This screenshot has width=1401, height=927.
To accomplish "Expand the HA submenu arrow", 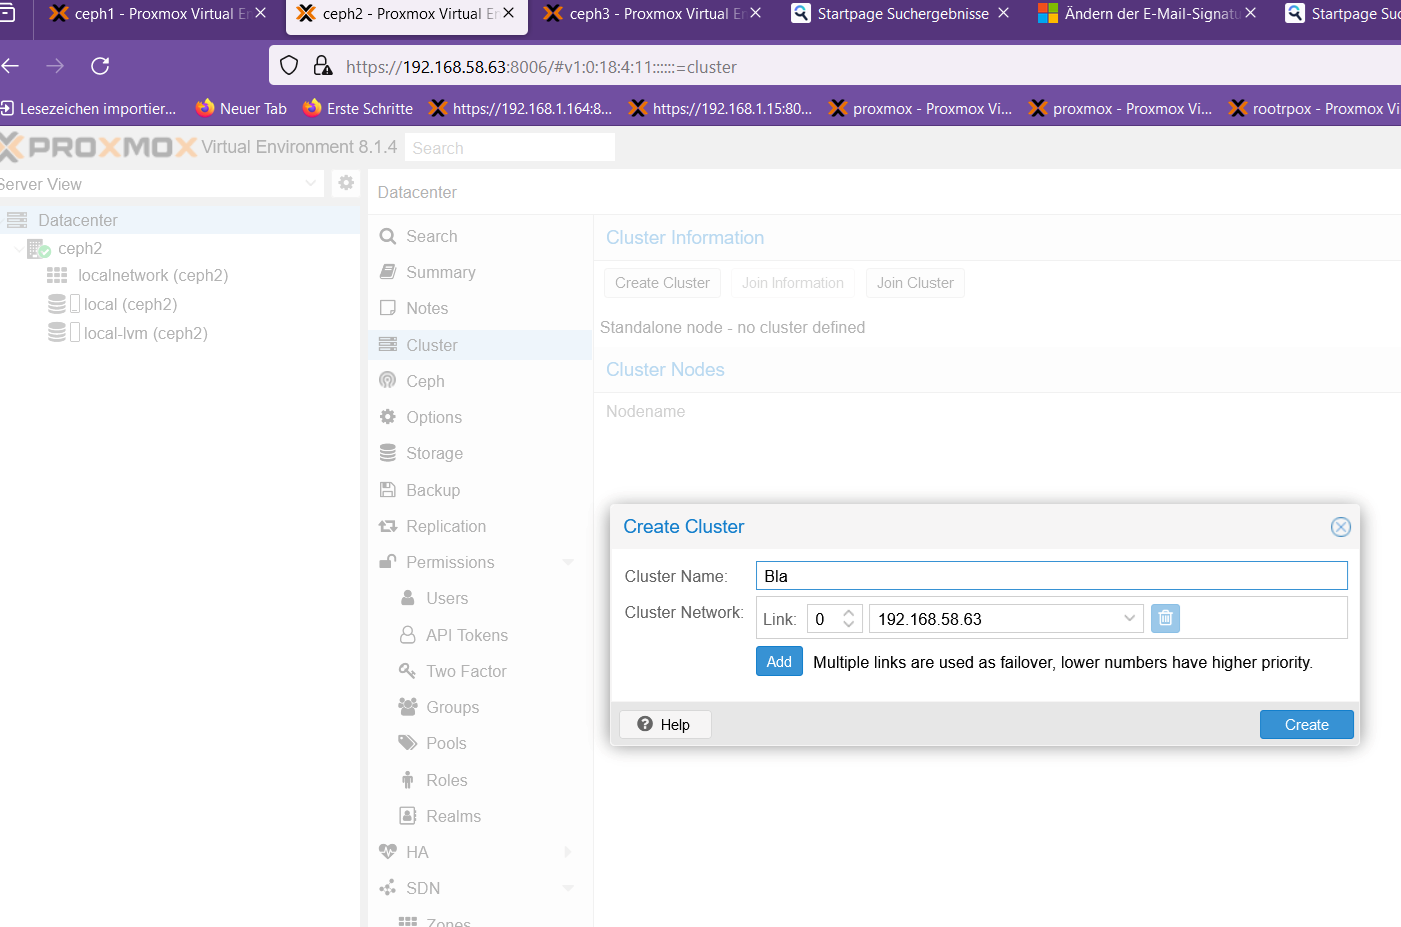I will pyautogui.click(x=568, y=852).
